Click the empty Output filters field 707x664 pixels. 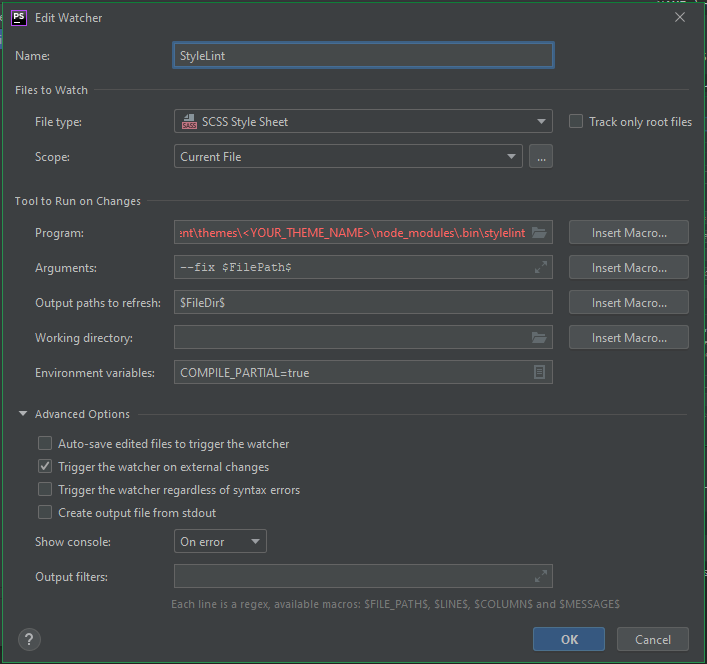tap(363, 576)
